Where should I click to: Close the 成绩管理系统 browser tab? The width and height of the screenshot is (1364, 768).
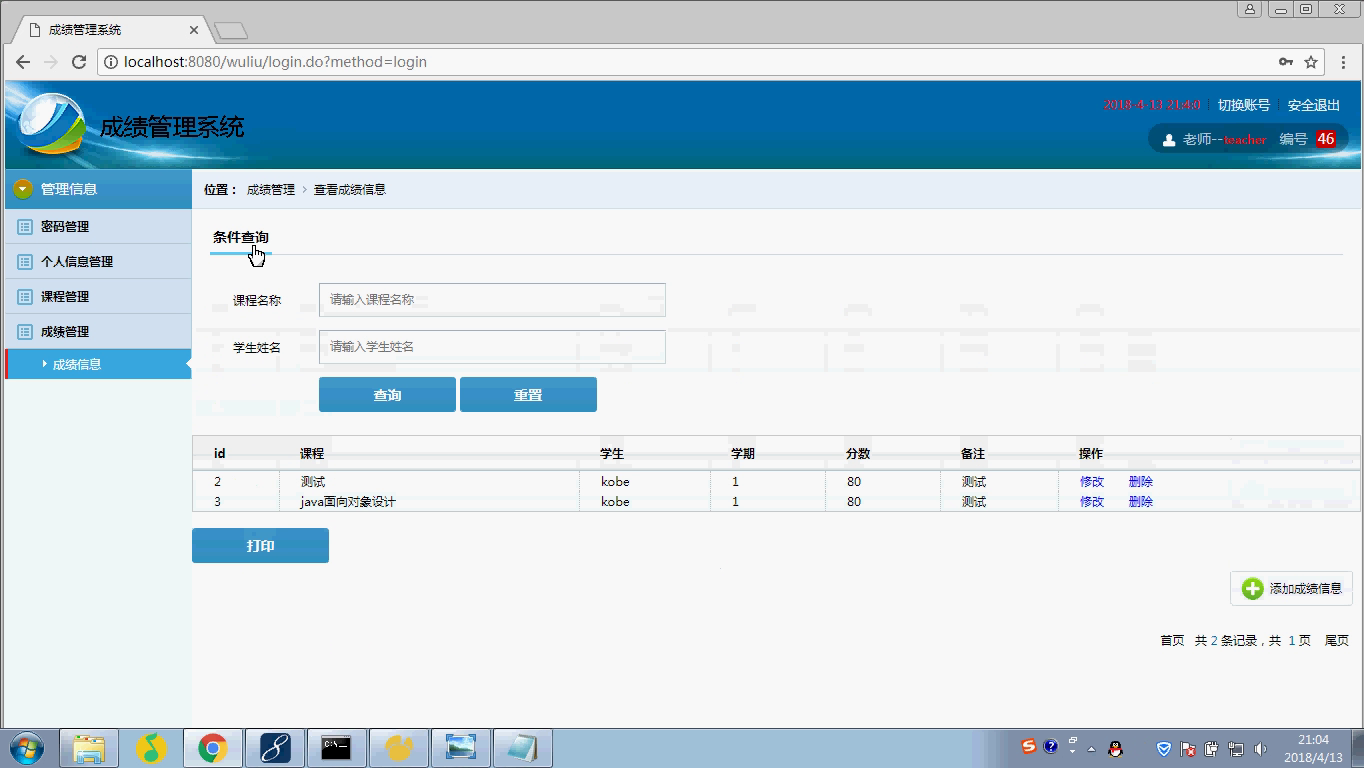(196, 30)
